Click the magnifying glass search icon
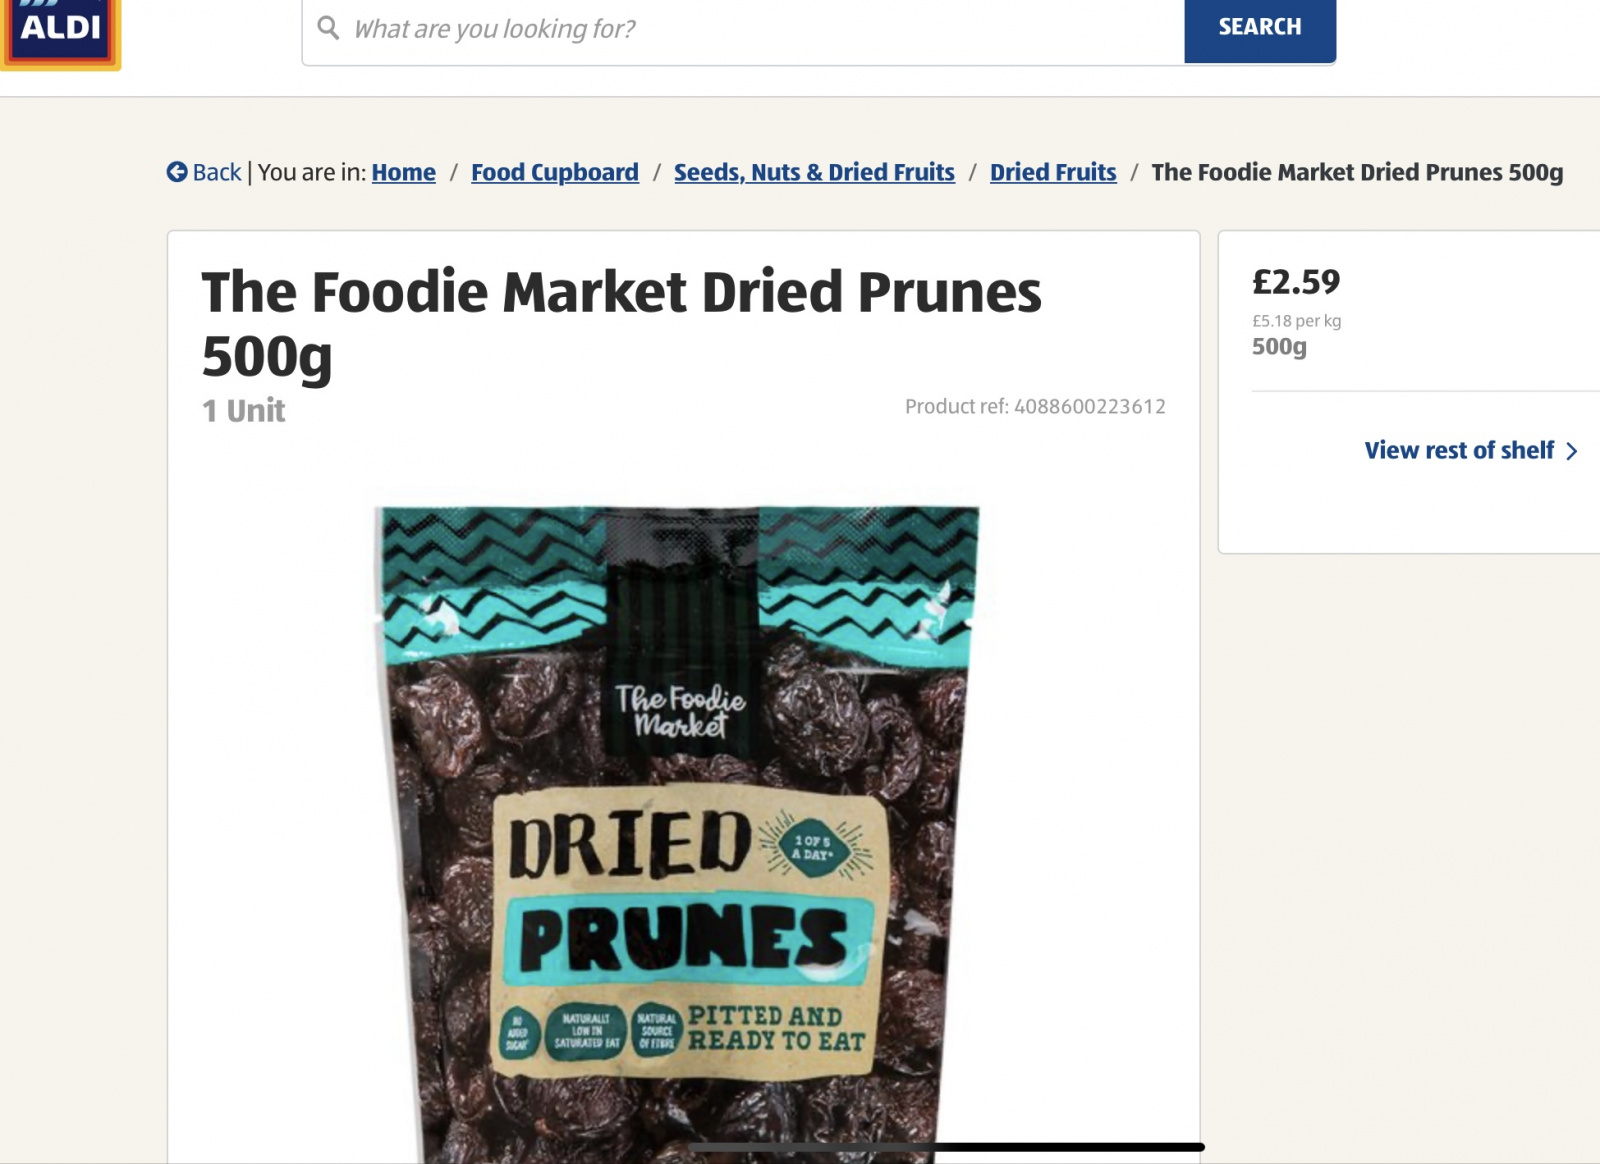This screenshot has width=1600, height=1164. 328,28
